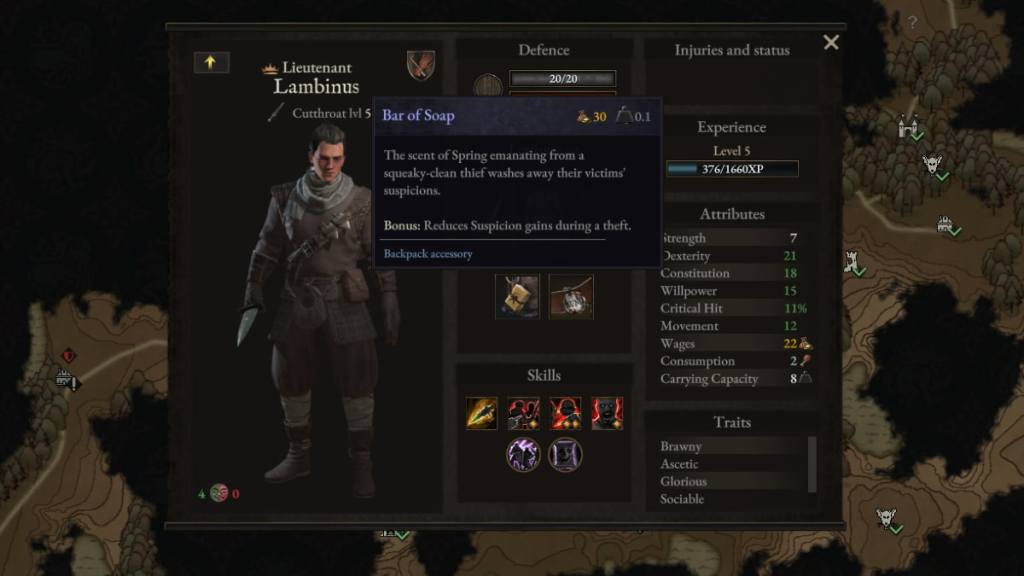Select the red face skill icon
The width and height of the screenshot is (1024, 576).
(x=607, y=413)
